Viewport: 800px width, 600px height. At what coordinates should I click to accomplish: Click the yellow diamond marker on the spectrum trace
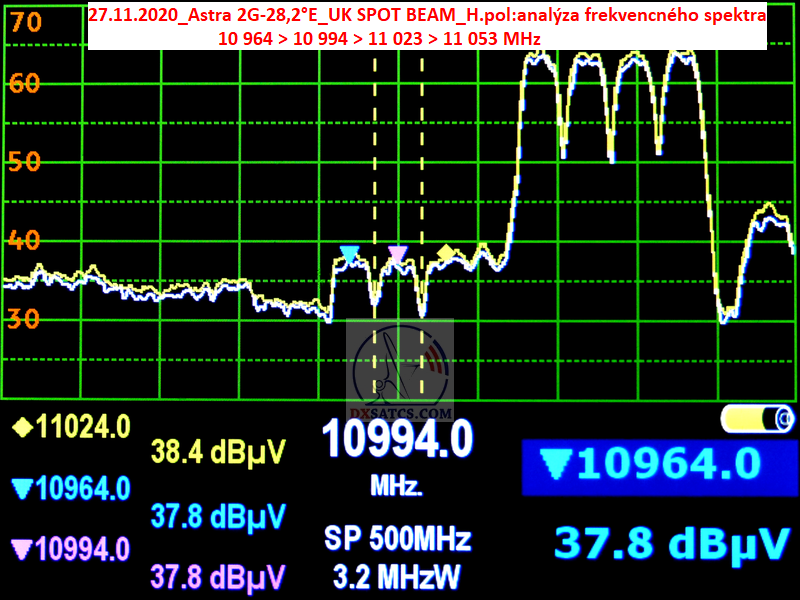point(446,252)
